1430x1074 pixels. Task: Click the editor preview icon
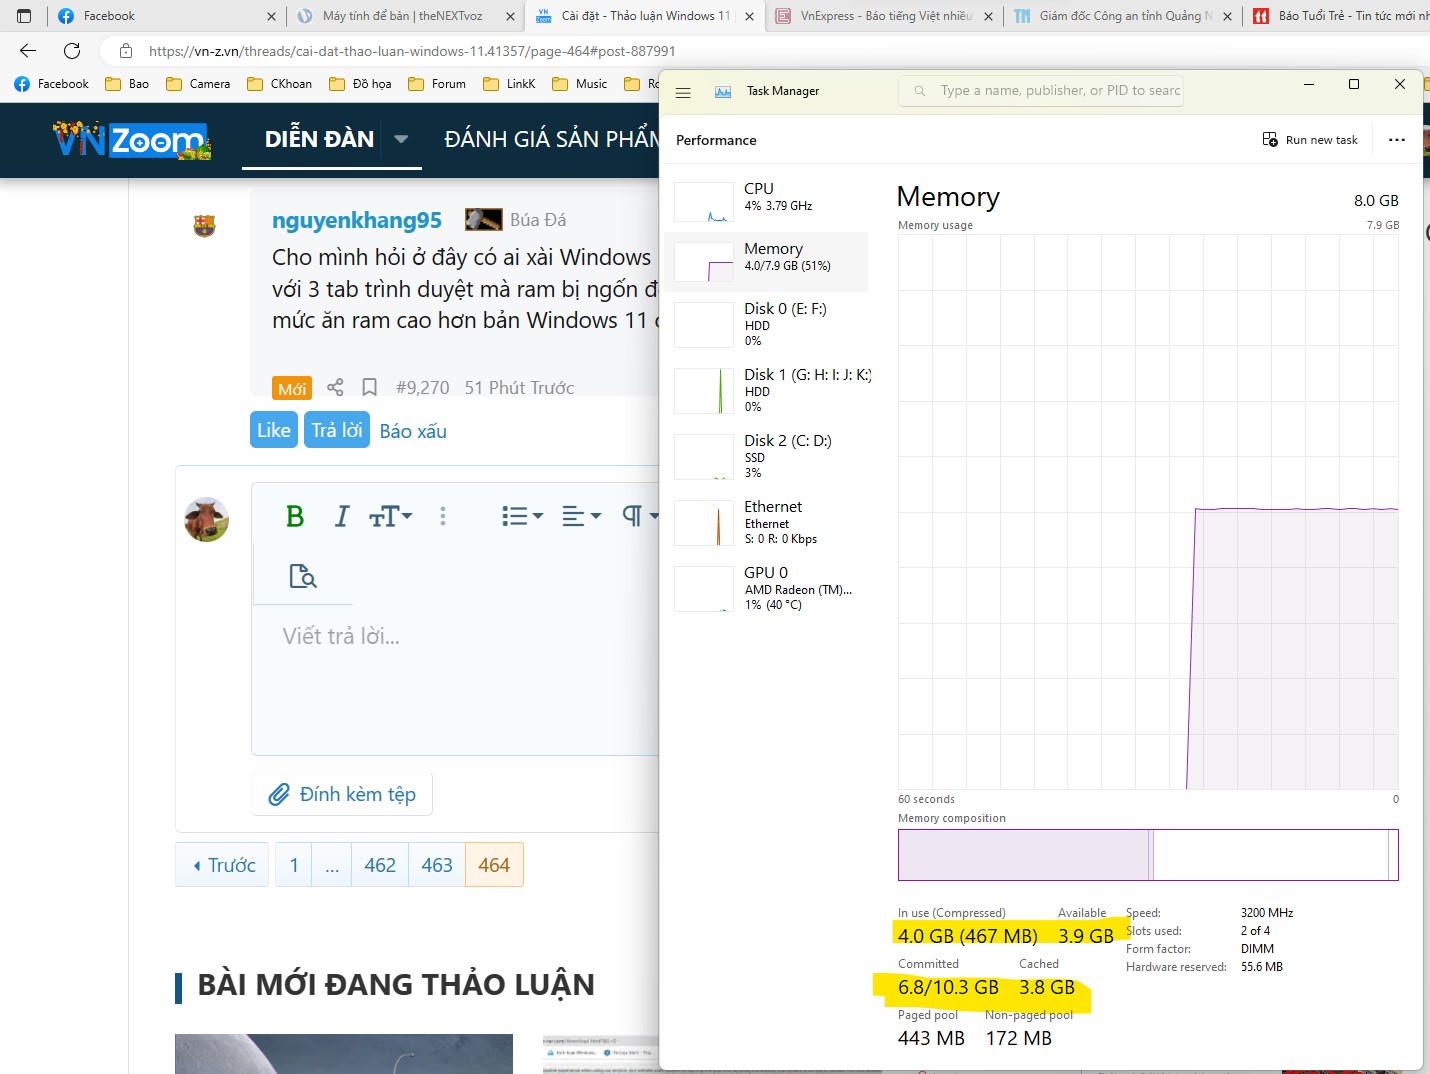point(302,576)
